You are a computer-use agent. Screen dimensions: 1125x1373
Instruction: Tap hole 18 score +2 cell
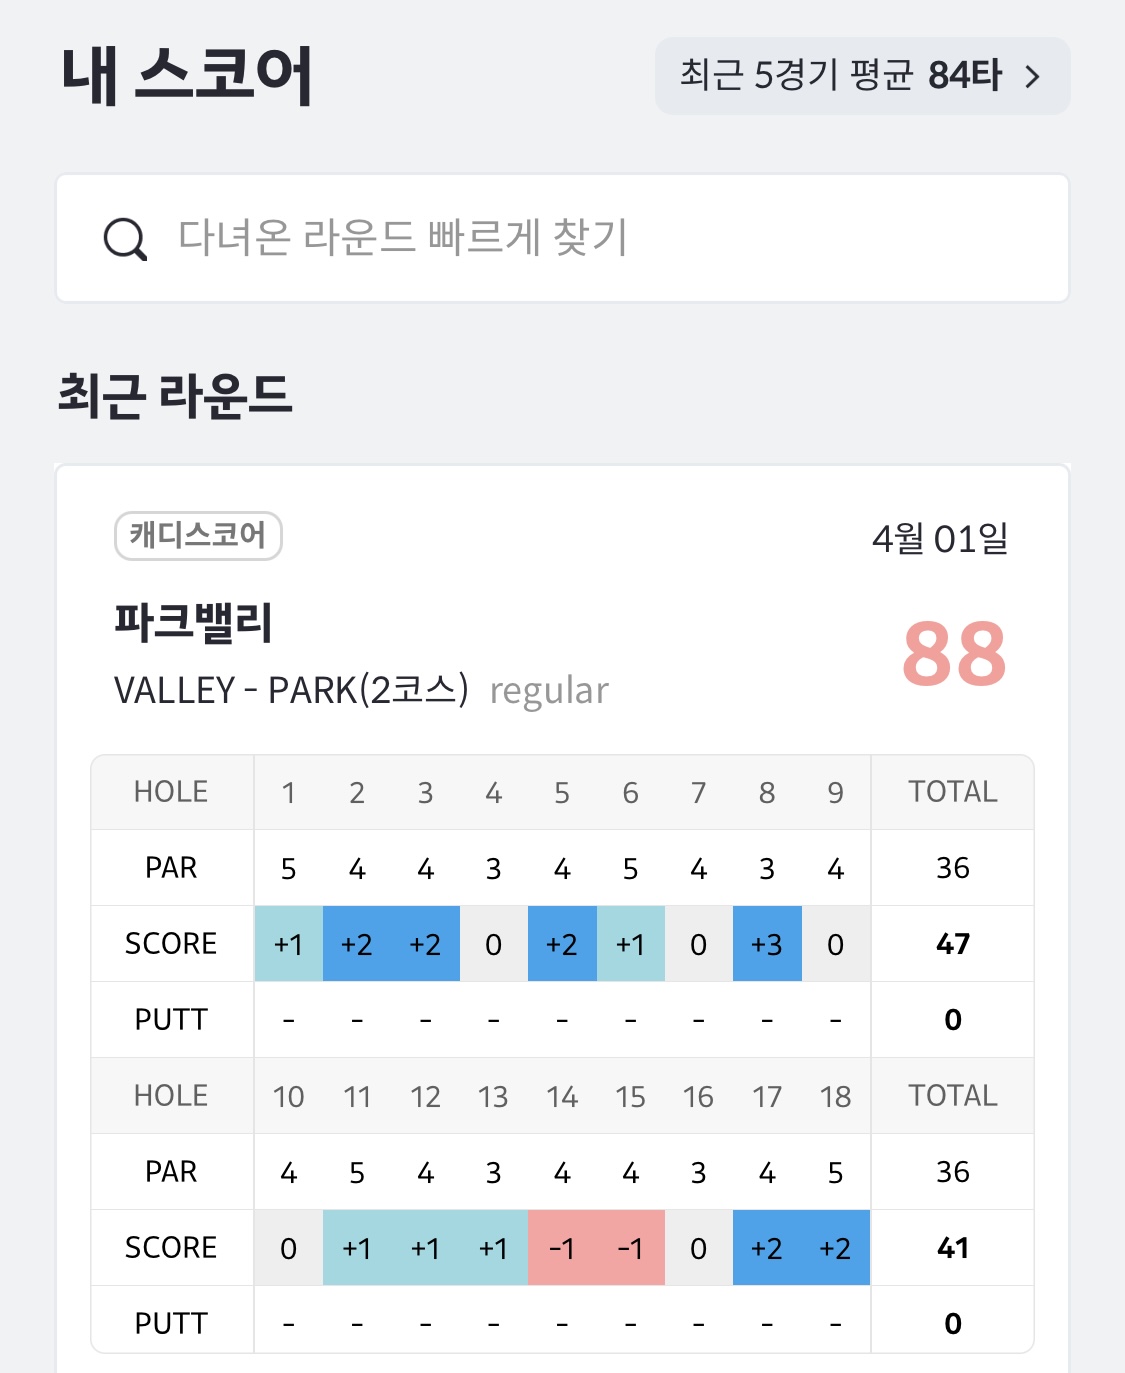(835, 1248)
